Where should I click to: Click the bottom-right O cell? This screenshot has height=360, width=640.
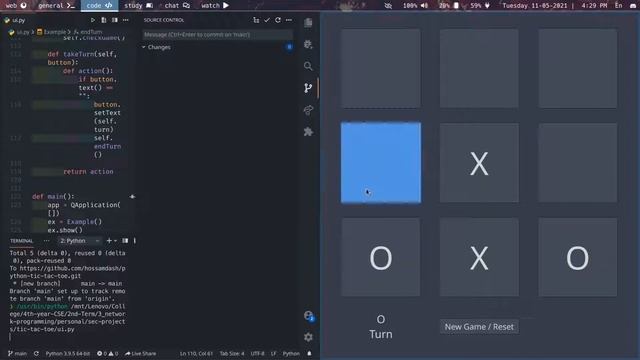pos(578,257)
